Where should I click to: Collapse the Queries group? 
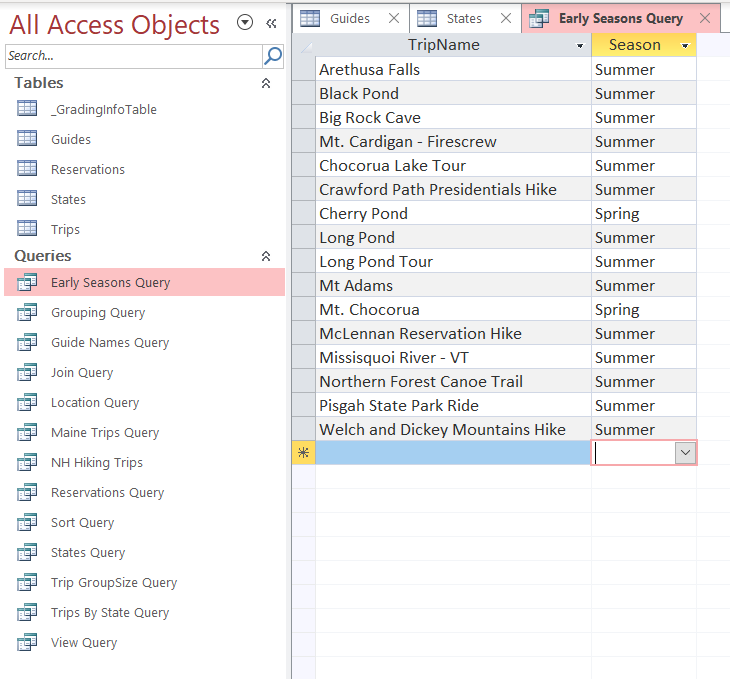266,256
